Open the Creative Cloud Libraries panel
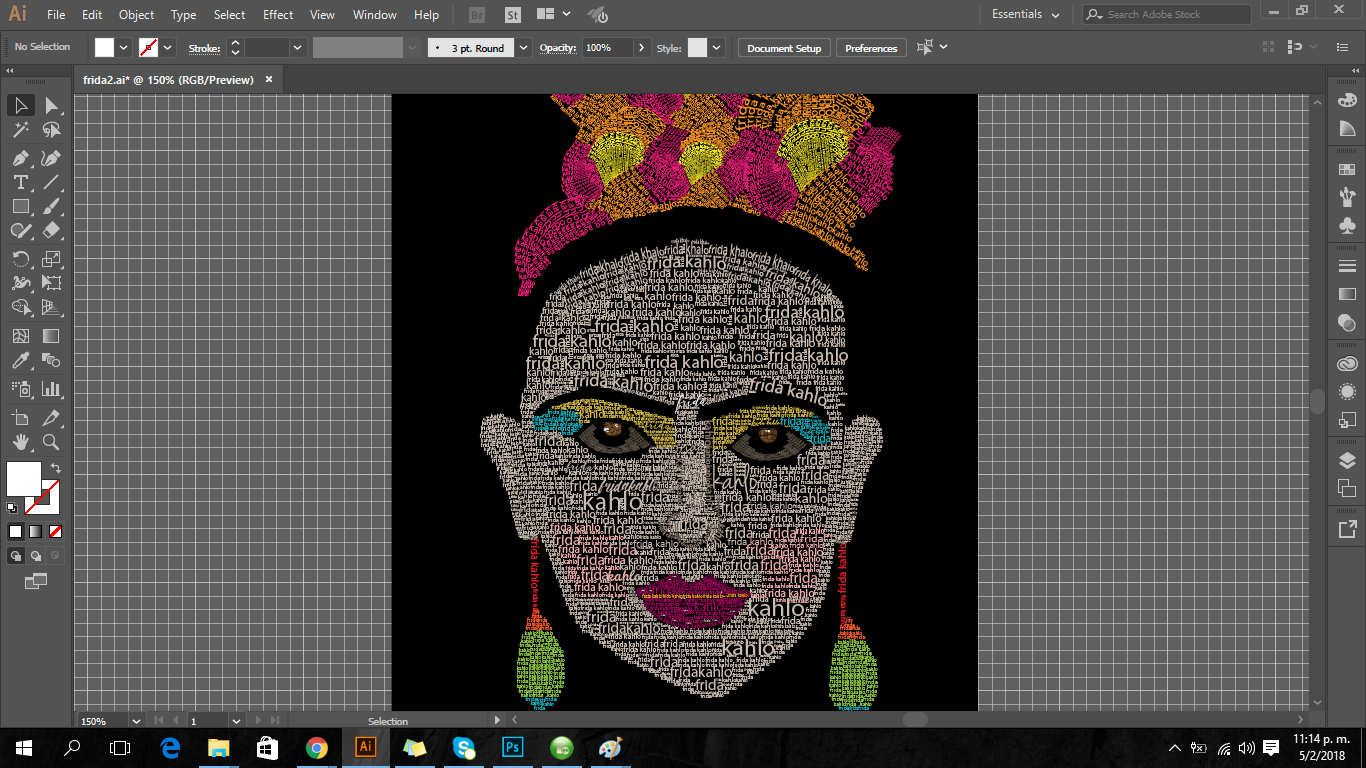Screen dimensions: 1366x768 1347,363
